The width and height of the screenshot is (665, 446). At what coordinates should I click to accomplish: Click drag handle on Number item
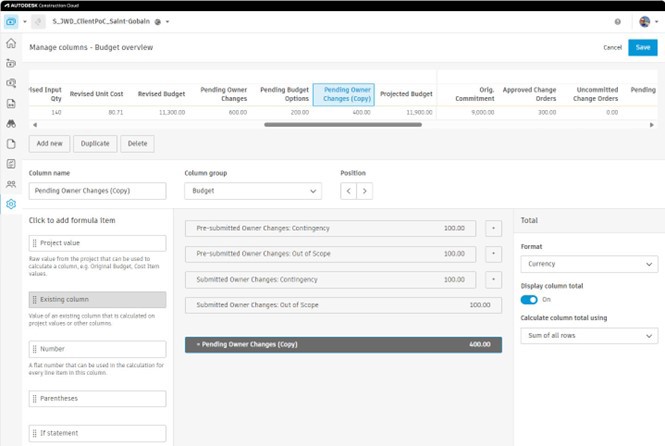click(x=35, y=349)
